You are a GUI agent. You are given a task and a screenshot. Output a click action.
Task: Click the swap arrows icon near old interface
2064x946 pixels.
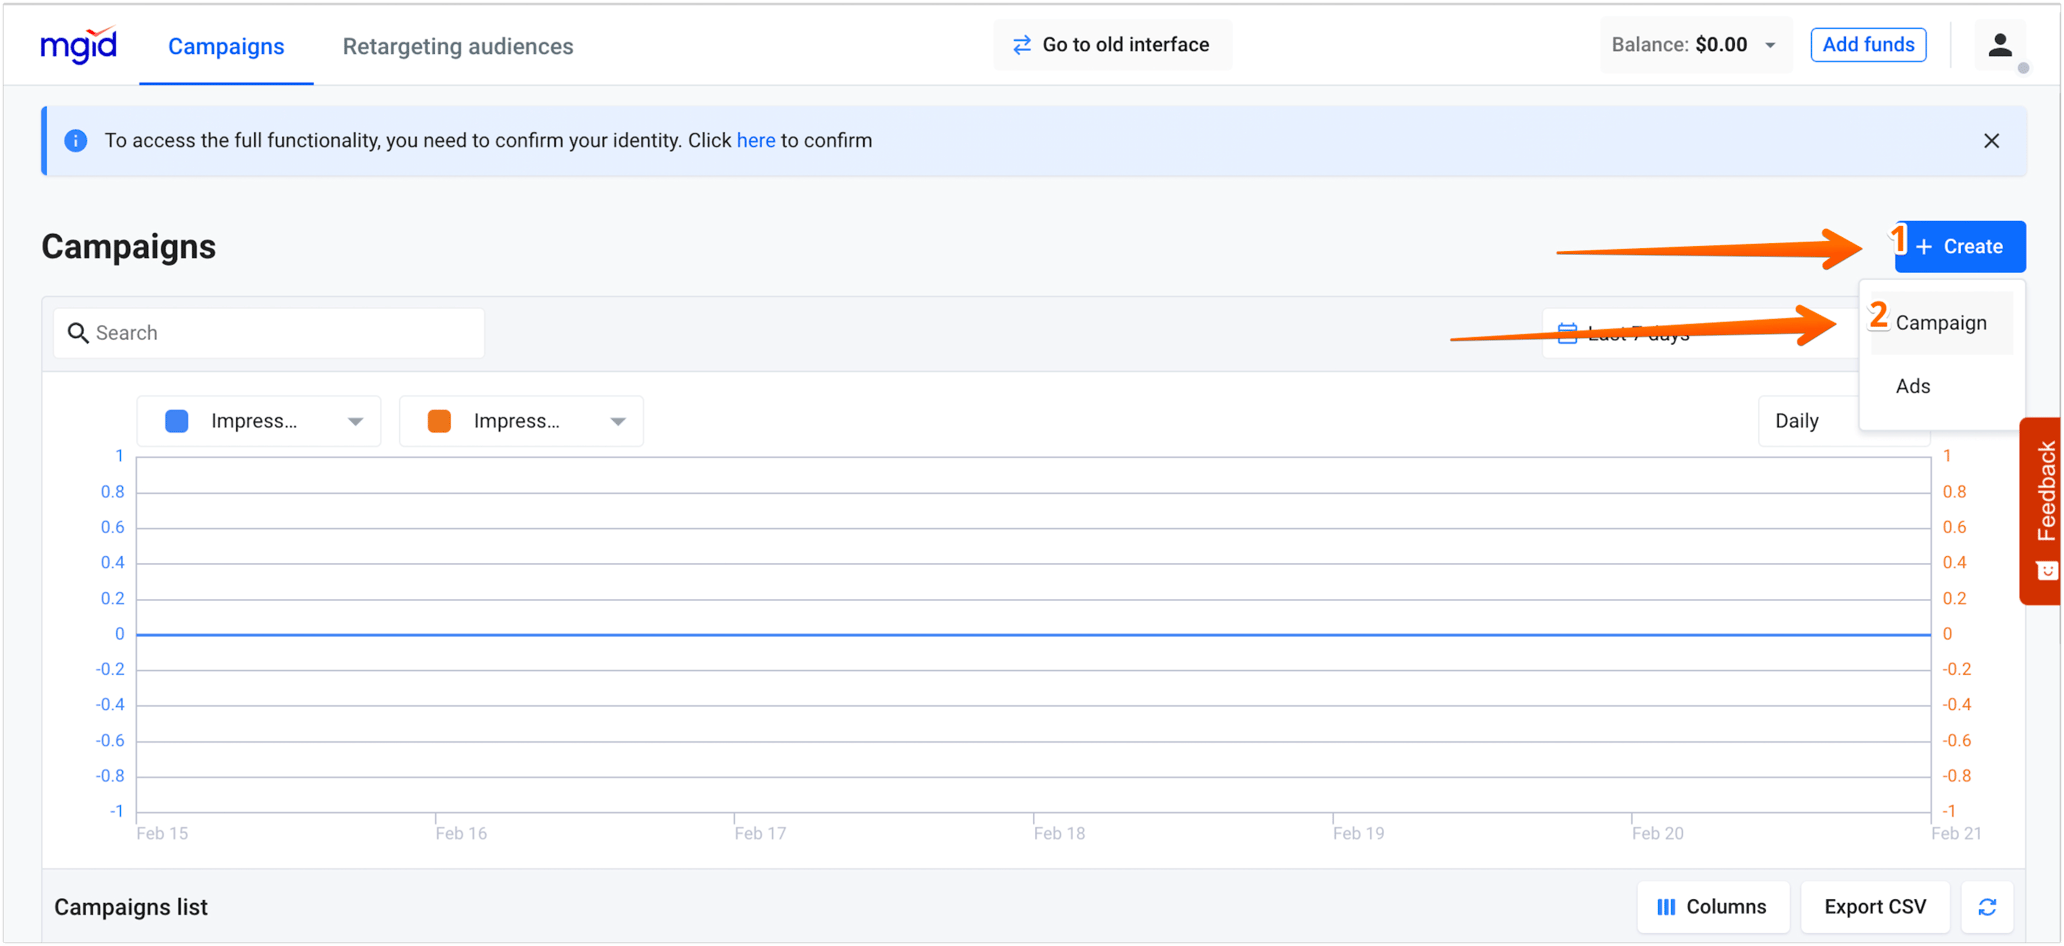pyautogui.click(x=1020, y=44)
